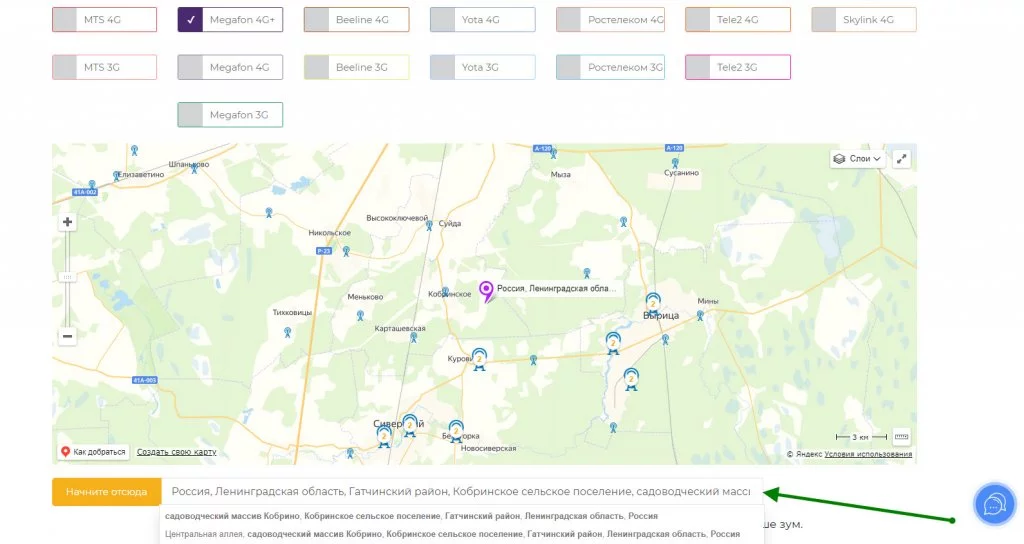
Task: Click the address balloon Россия, Ленинградская обла...
Action: tap(556, 288)
